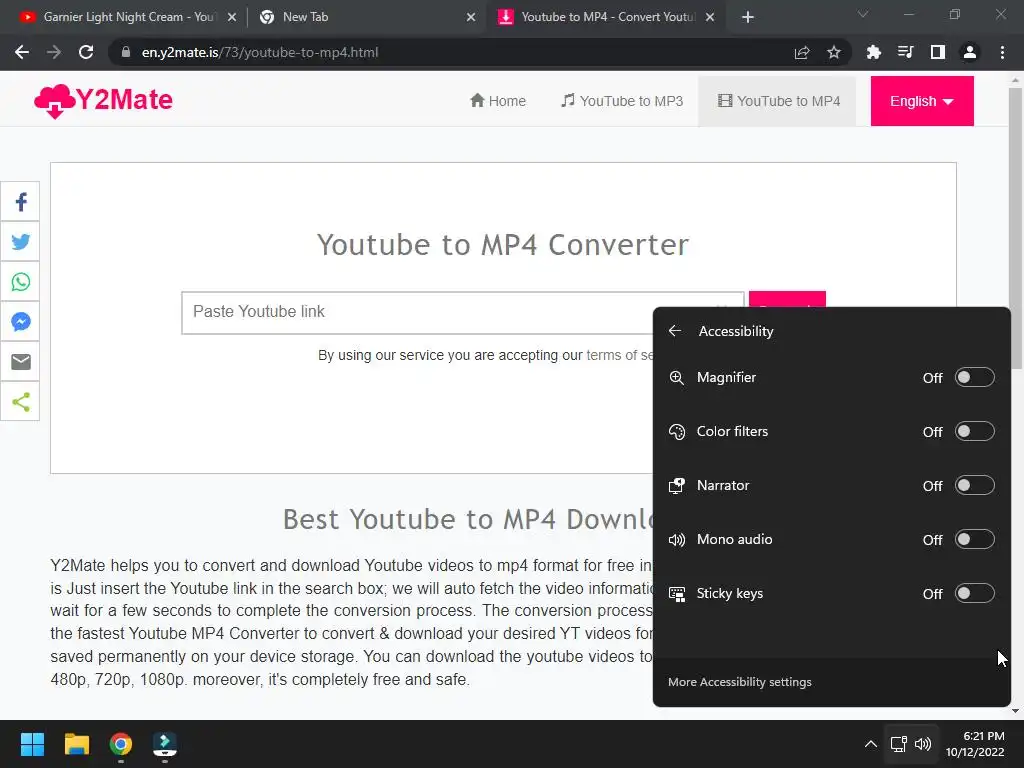This screenshot has height=768, width=1024.
Task: Open the terms of service link
Action: [618, 355]
